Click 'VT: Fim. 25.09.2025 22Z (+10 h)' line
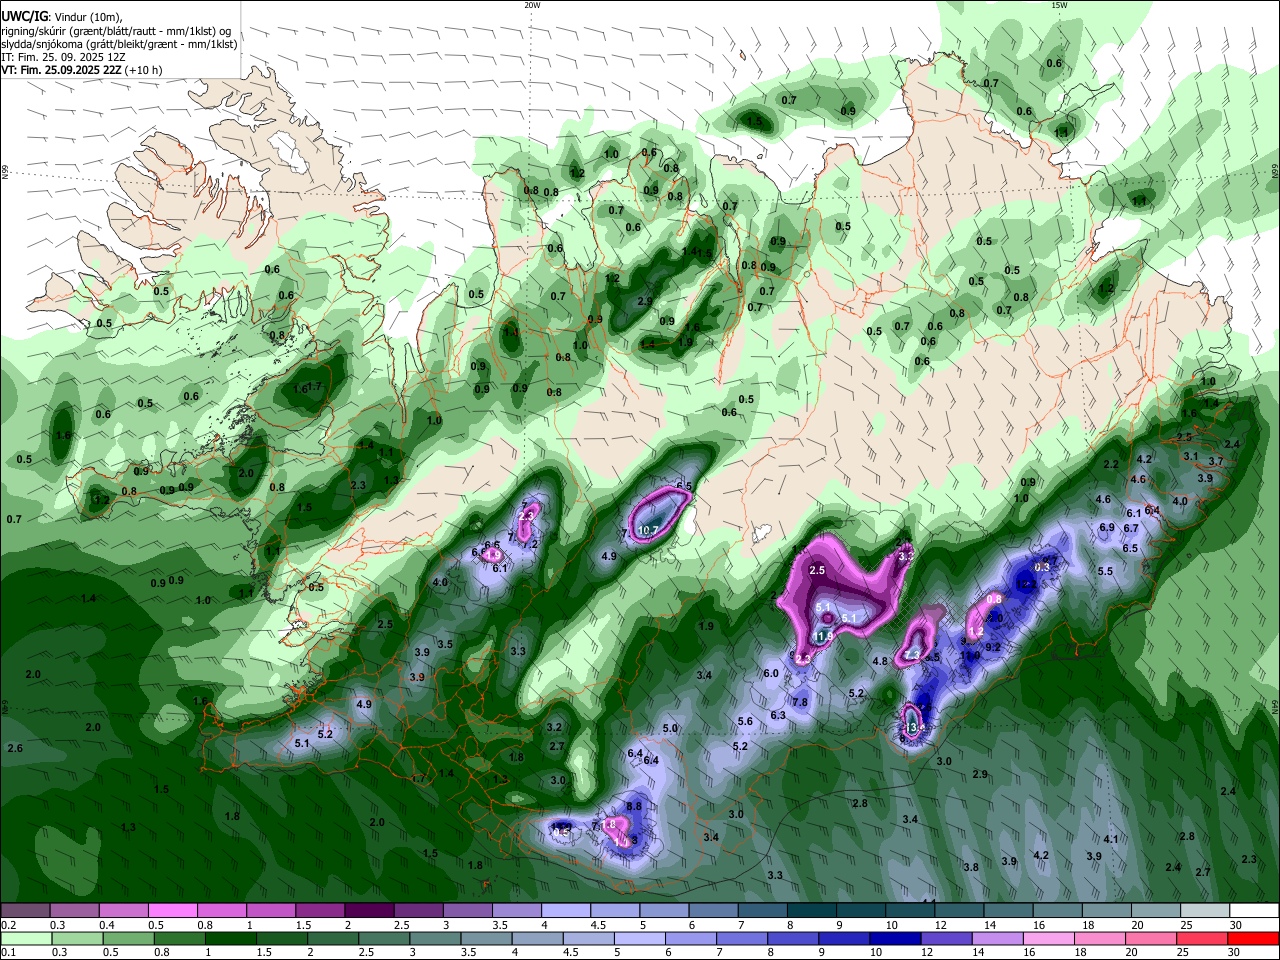 pos(81,70)
